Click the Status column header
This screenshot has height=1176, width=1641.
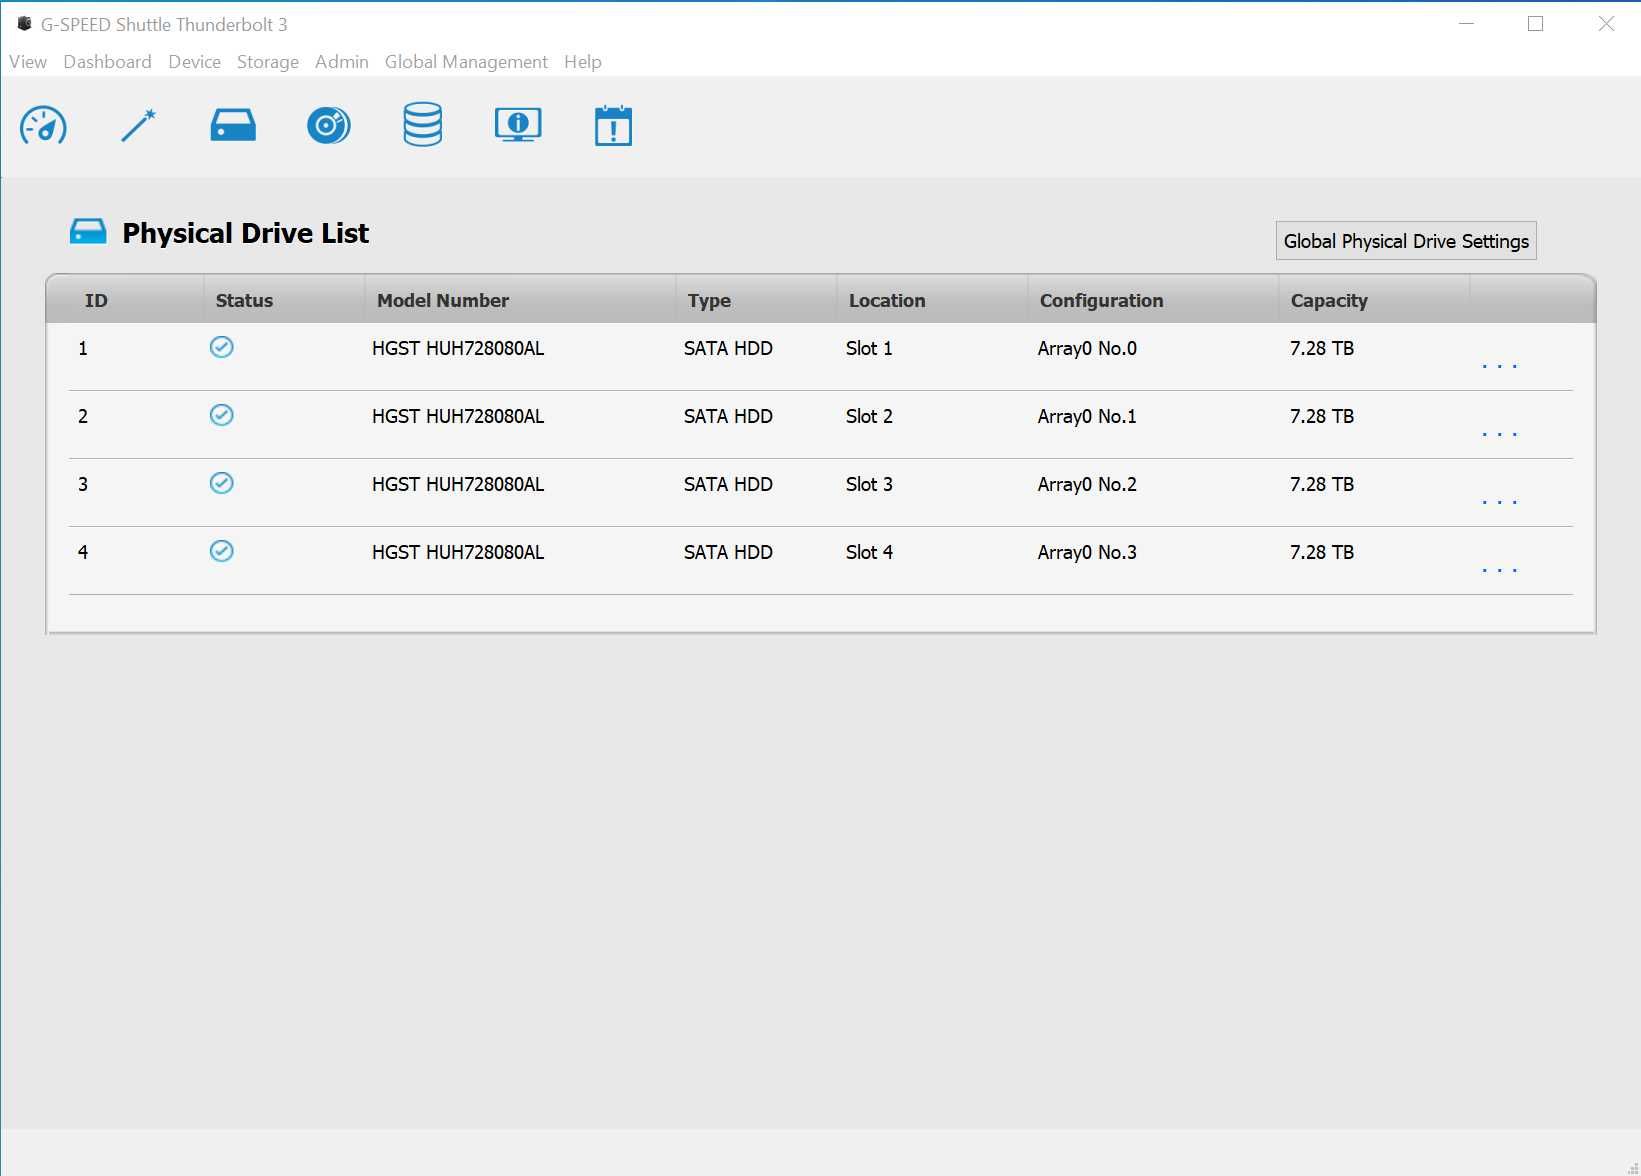[x=244, y=300]
